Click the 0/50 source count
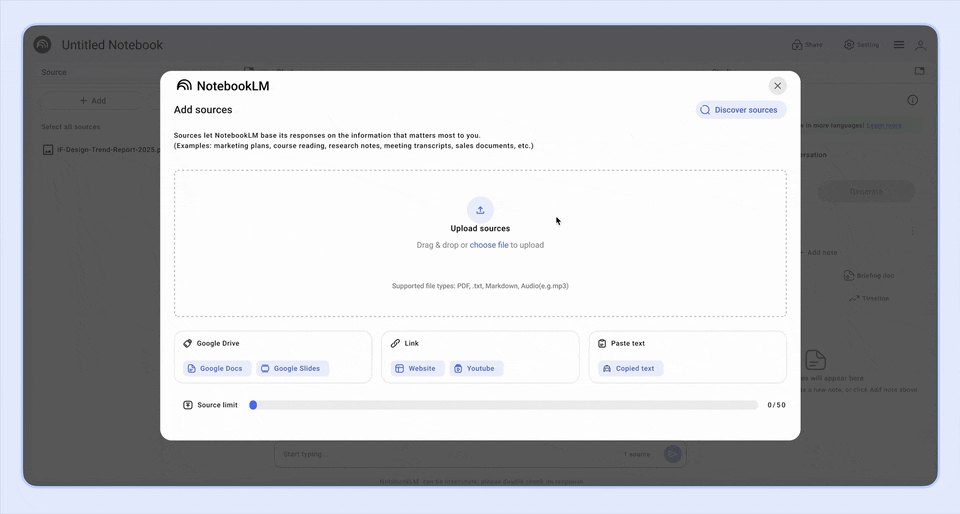 pos(776,405)
